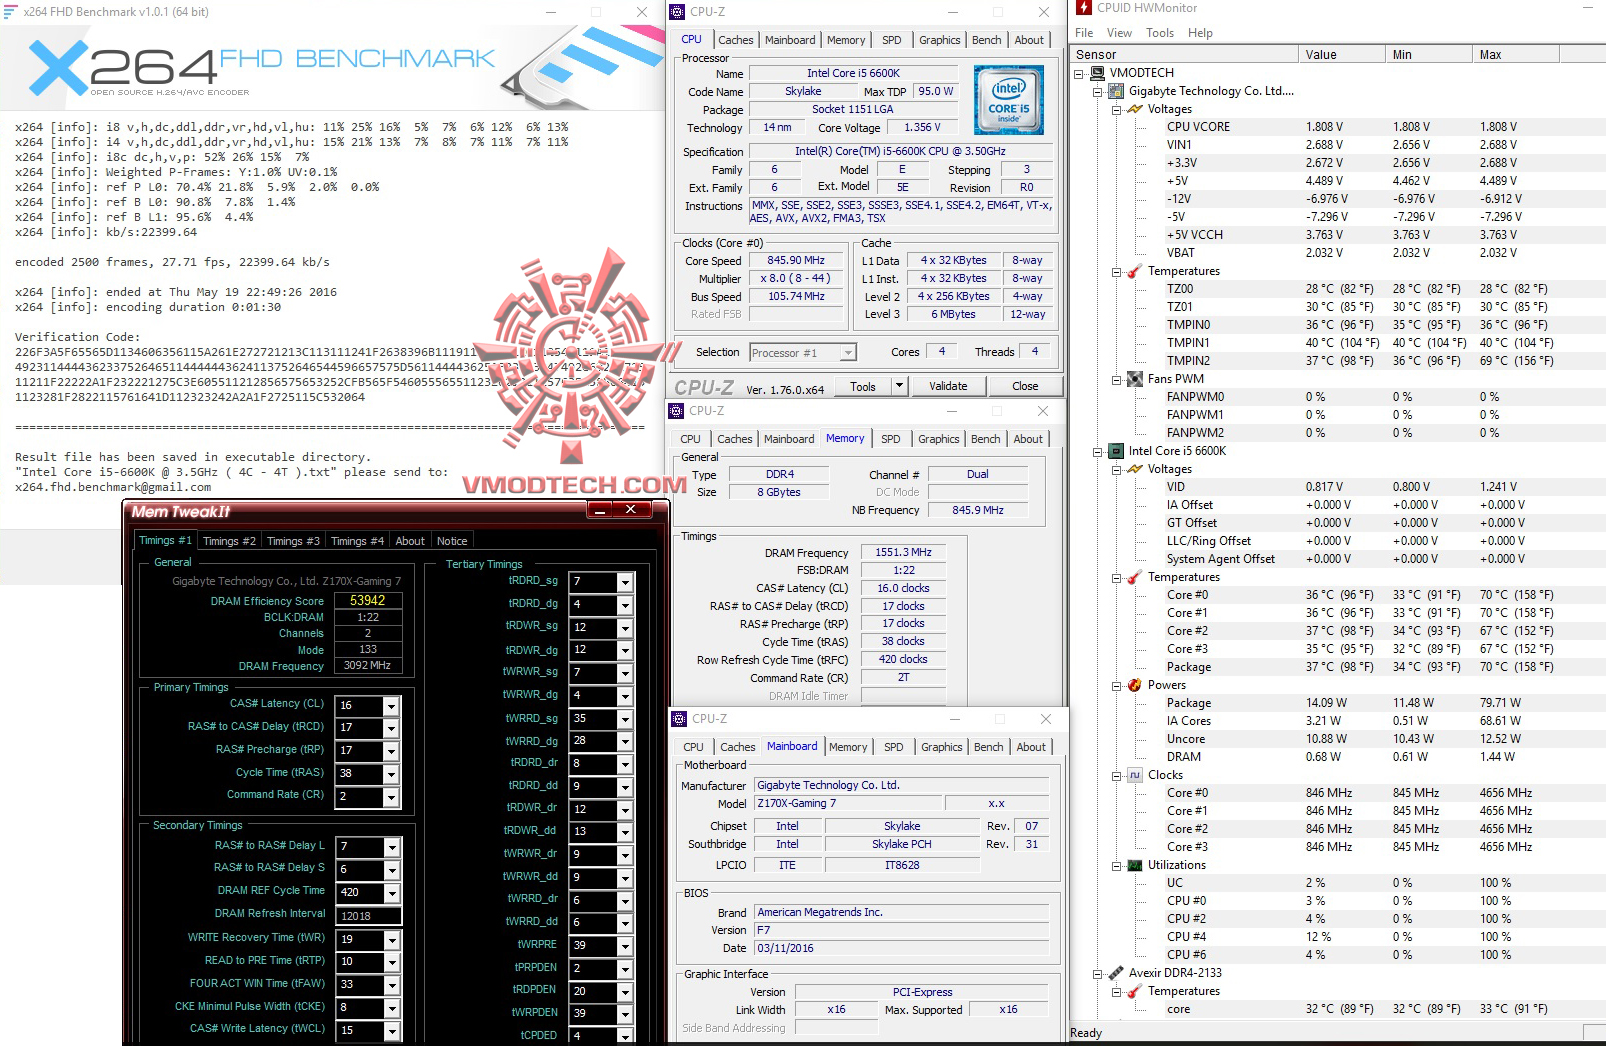
Task: Click the Validate button in CPU-Z
Action: tap(948, 386)
